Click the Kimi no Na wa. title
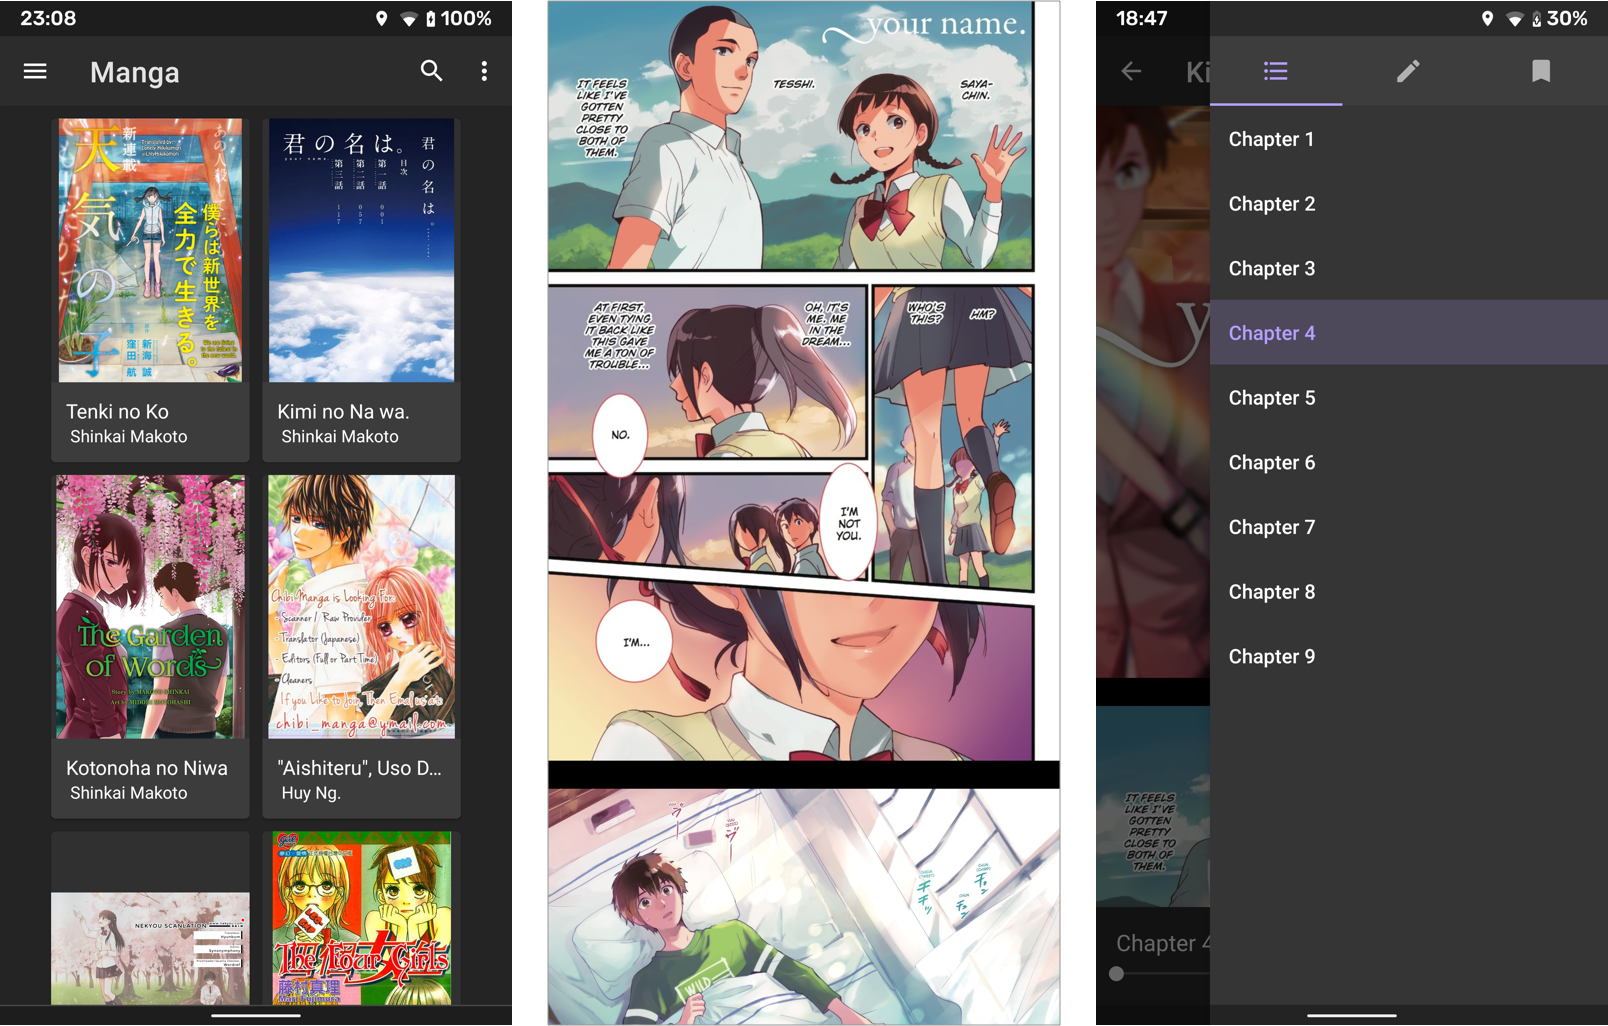 343,412
